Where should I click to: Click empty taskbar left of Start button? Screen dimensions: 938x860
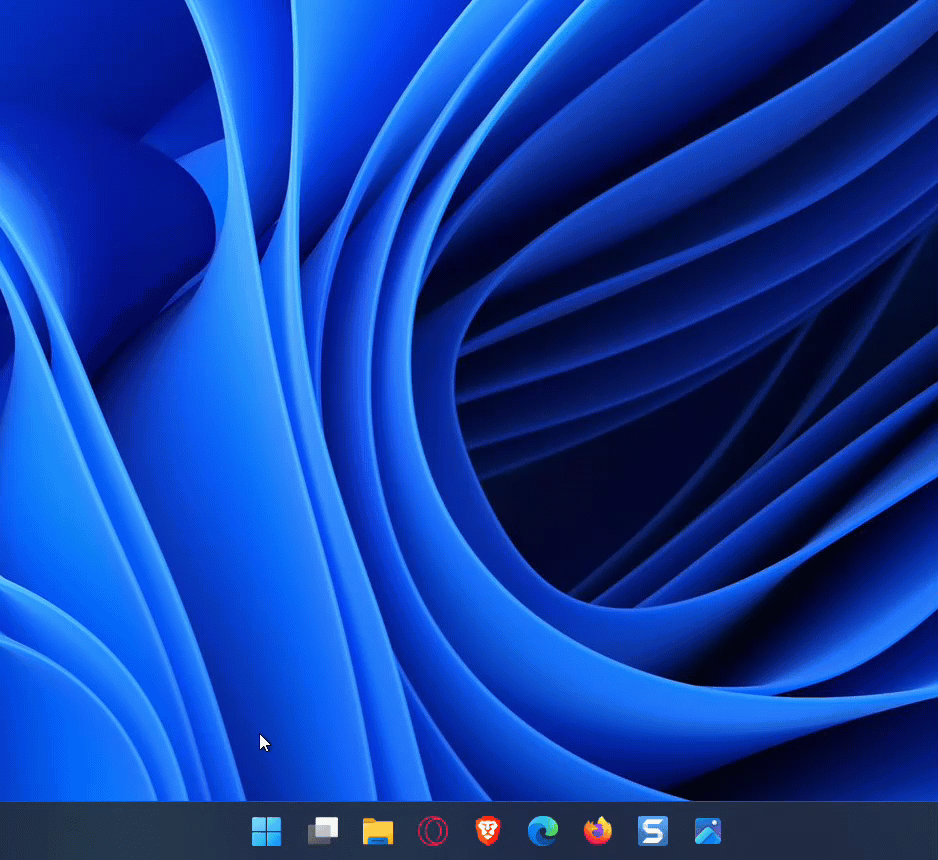click(120, 831)
